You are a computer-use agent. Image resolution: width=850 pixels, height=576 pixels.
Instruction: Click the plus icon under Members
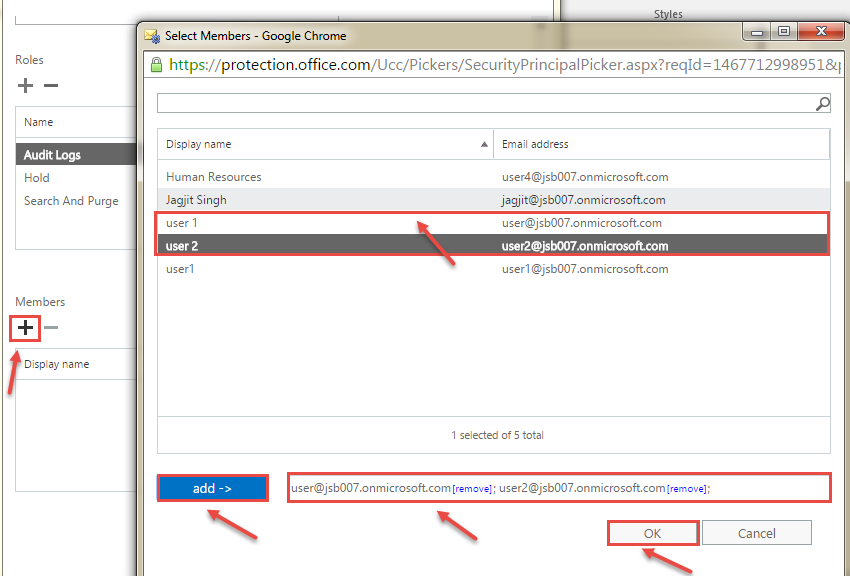26,327
